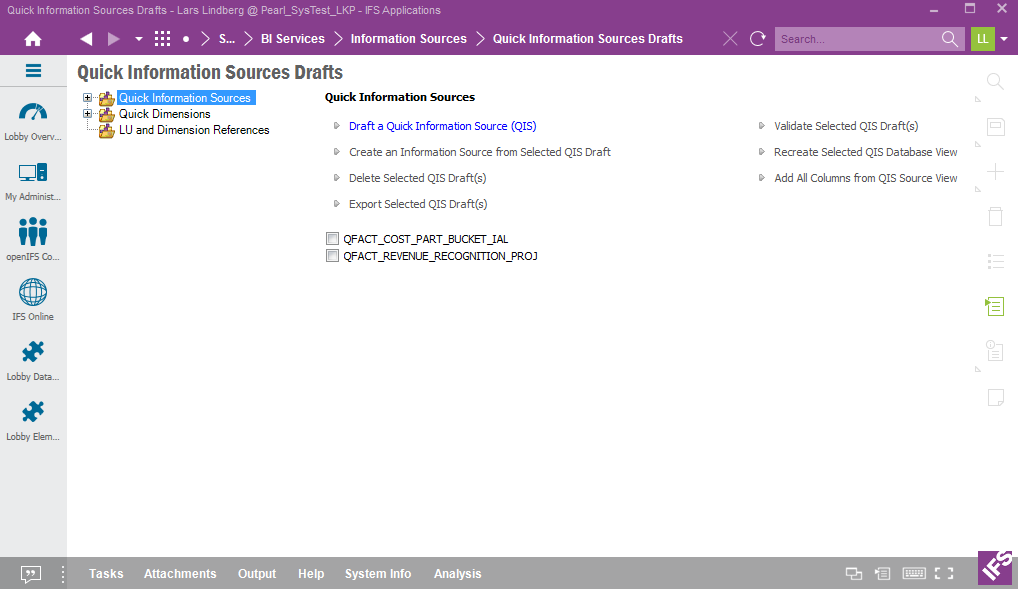Check the QFACT_REVENUE_RECOGNITION_PROJ checkbox
1018x589 pixels.
coord(332,256)
